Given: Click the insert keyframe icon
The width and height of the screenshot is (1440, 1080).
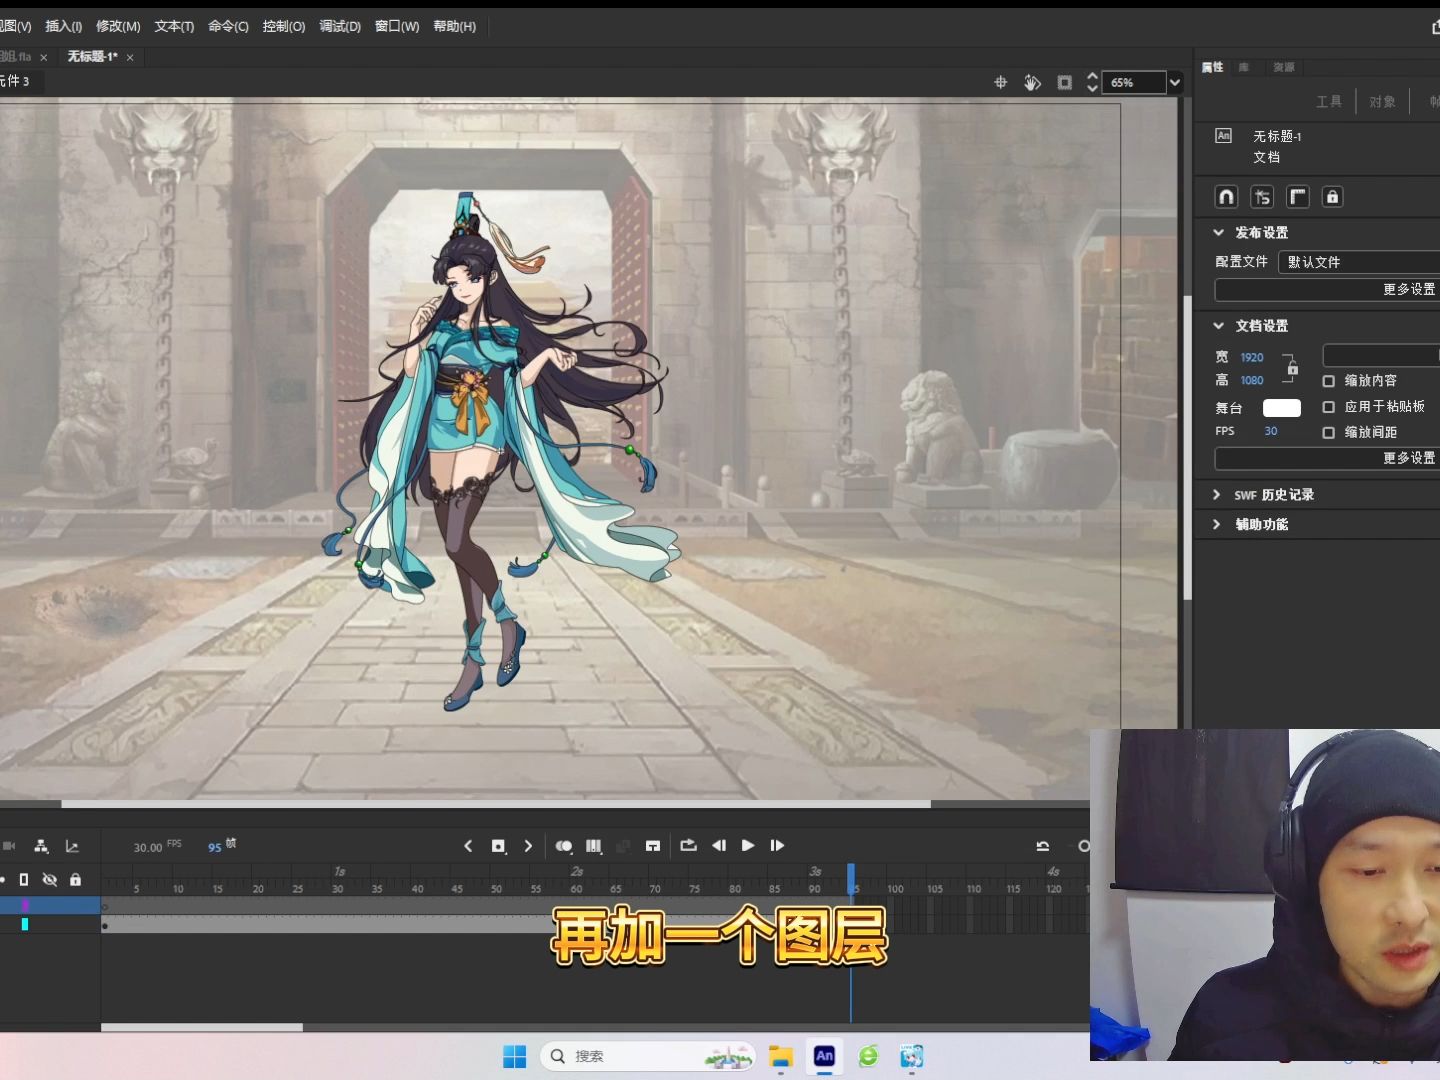Looking at the screenshot, I should point(498,846).
